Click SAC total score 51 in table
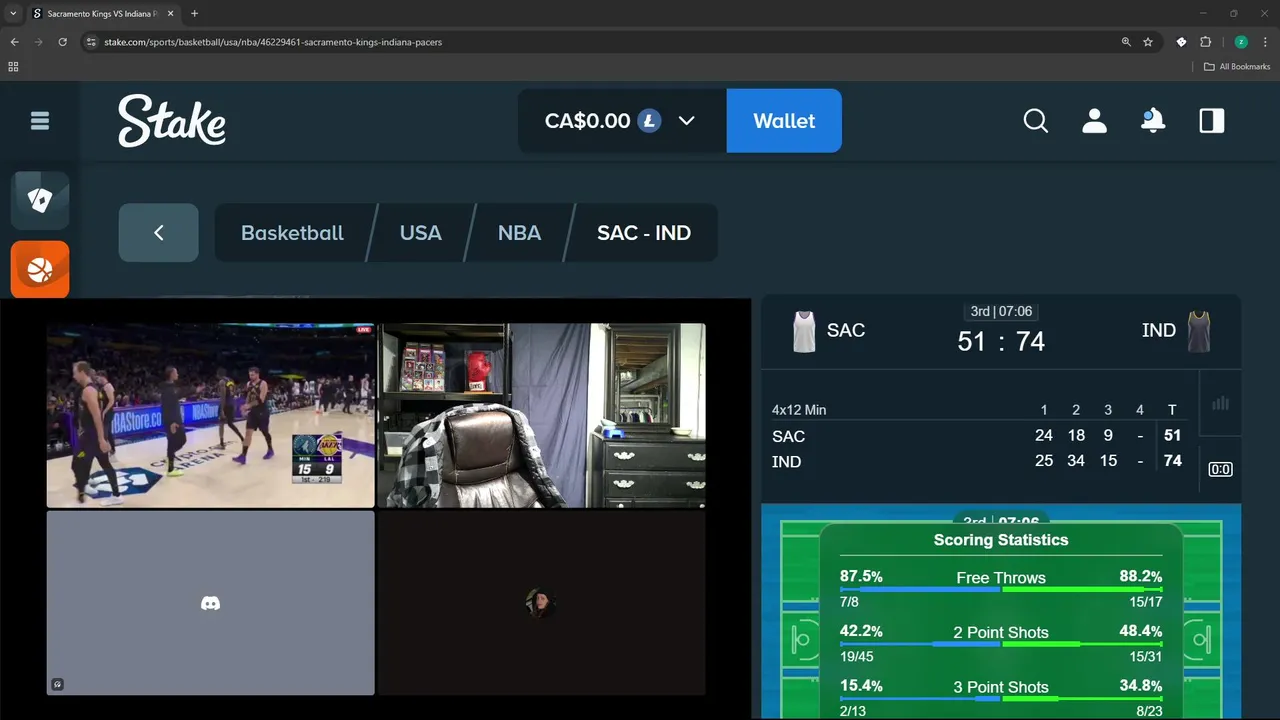The width and height of the screenshot is (1280, 720). pos(1172,436)
